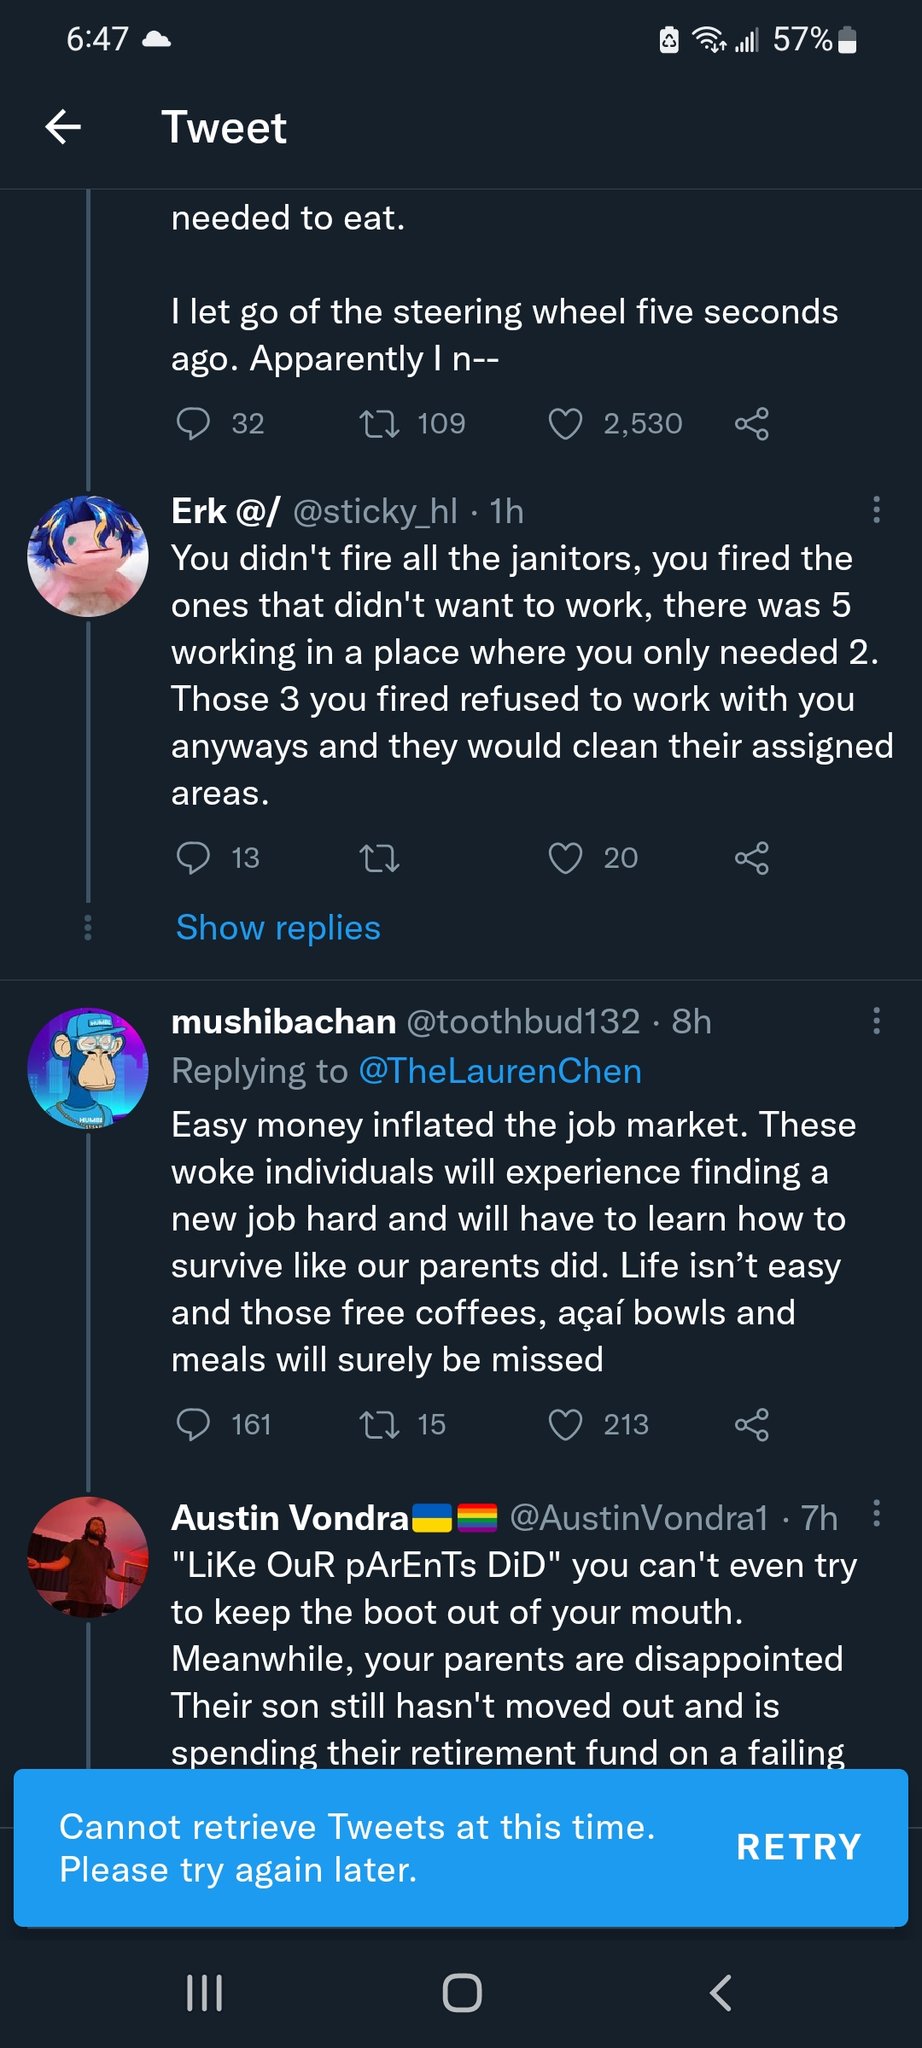The image size is (922, 2048).
Task: Tap Austin Vondra's profile photo
Action: coord(88,1556)
